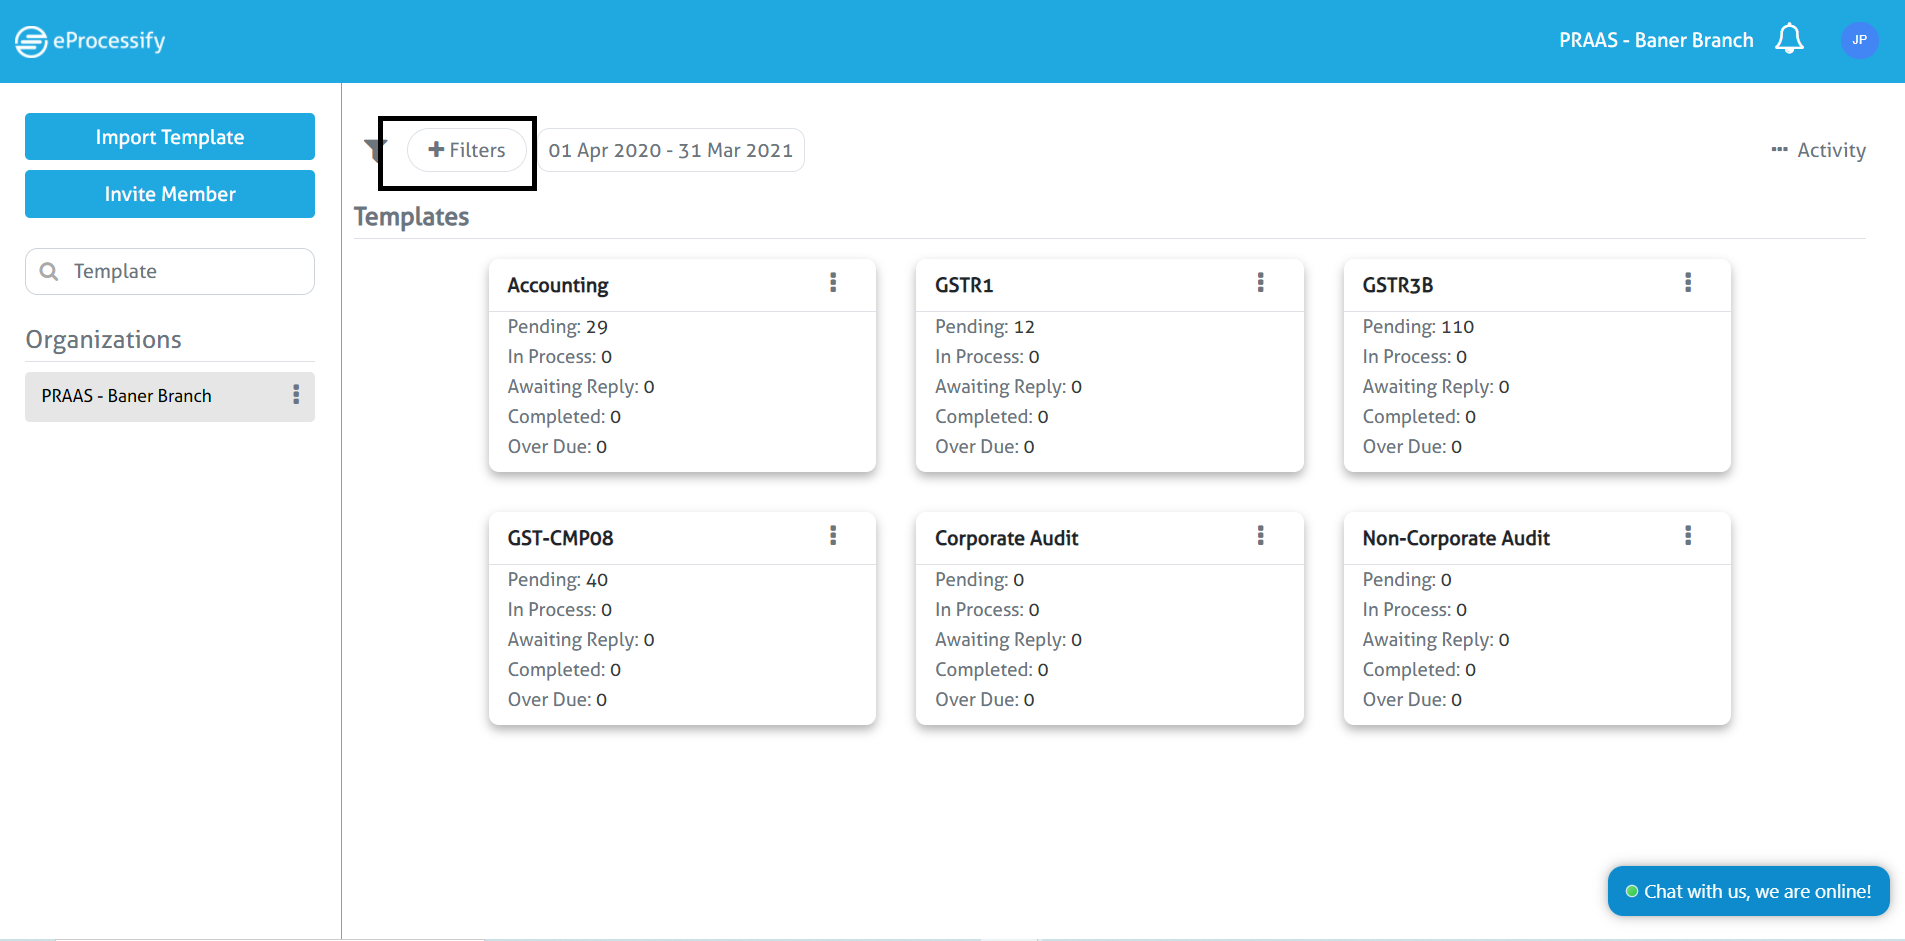Click GSTR1 Pending: 12
This screenshot has width=1905, height=941.
pos(985,327)
